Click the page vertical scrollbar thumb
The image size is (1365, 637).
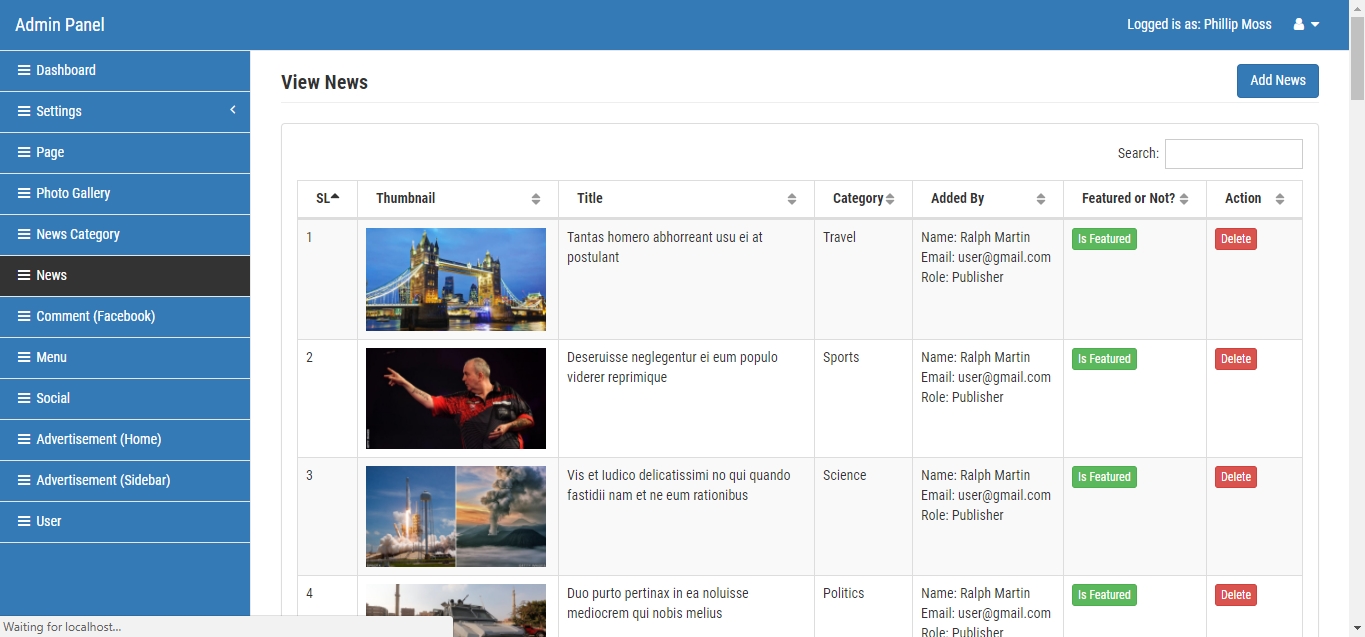coord(1357,60)
